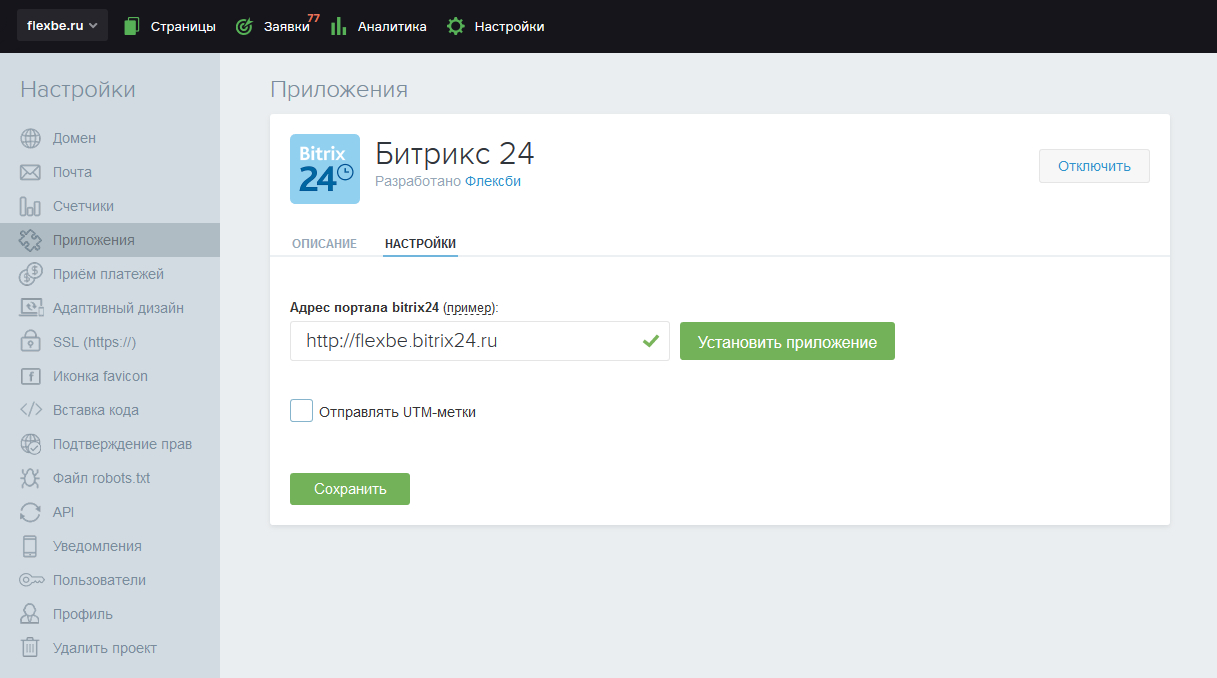The image size is (1217, 678).
Task: Click the envelope icon for Почта
Action: pyautogui.click(x=30, y=172)
